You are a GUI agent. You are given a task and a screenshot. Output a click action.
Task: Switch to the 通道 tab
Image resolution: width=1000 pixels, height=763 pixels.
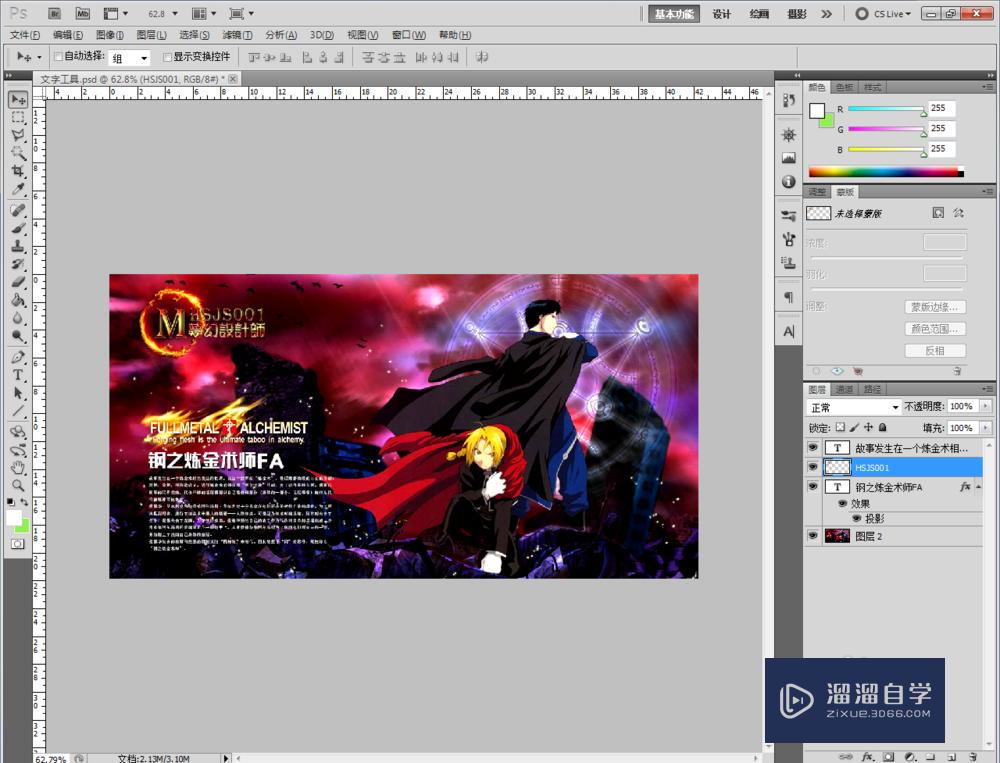[x=845, y=389]
